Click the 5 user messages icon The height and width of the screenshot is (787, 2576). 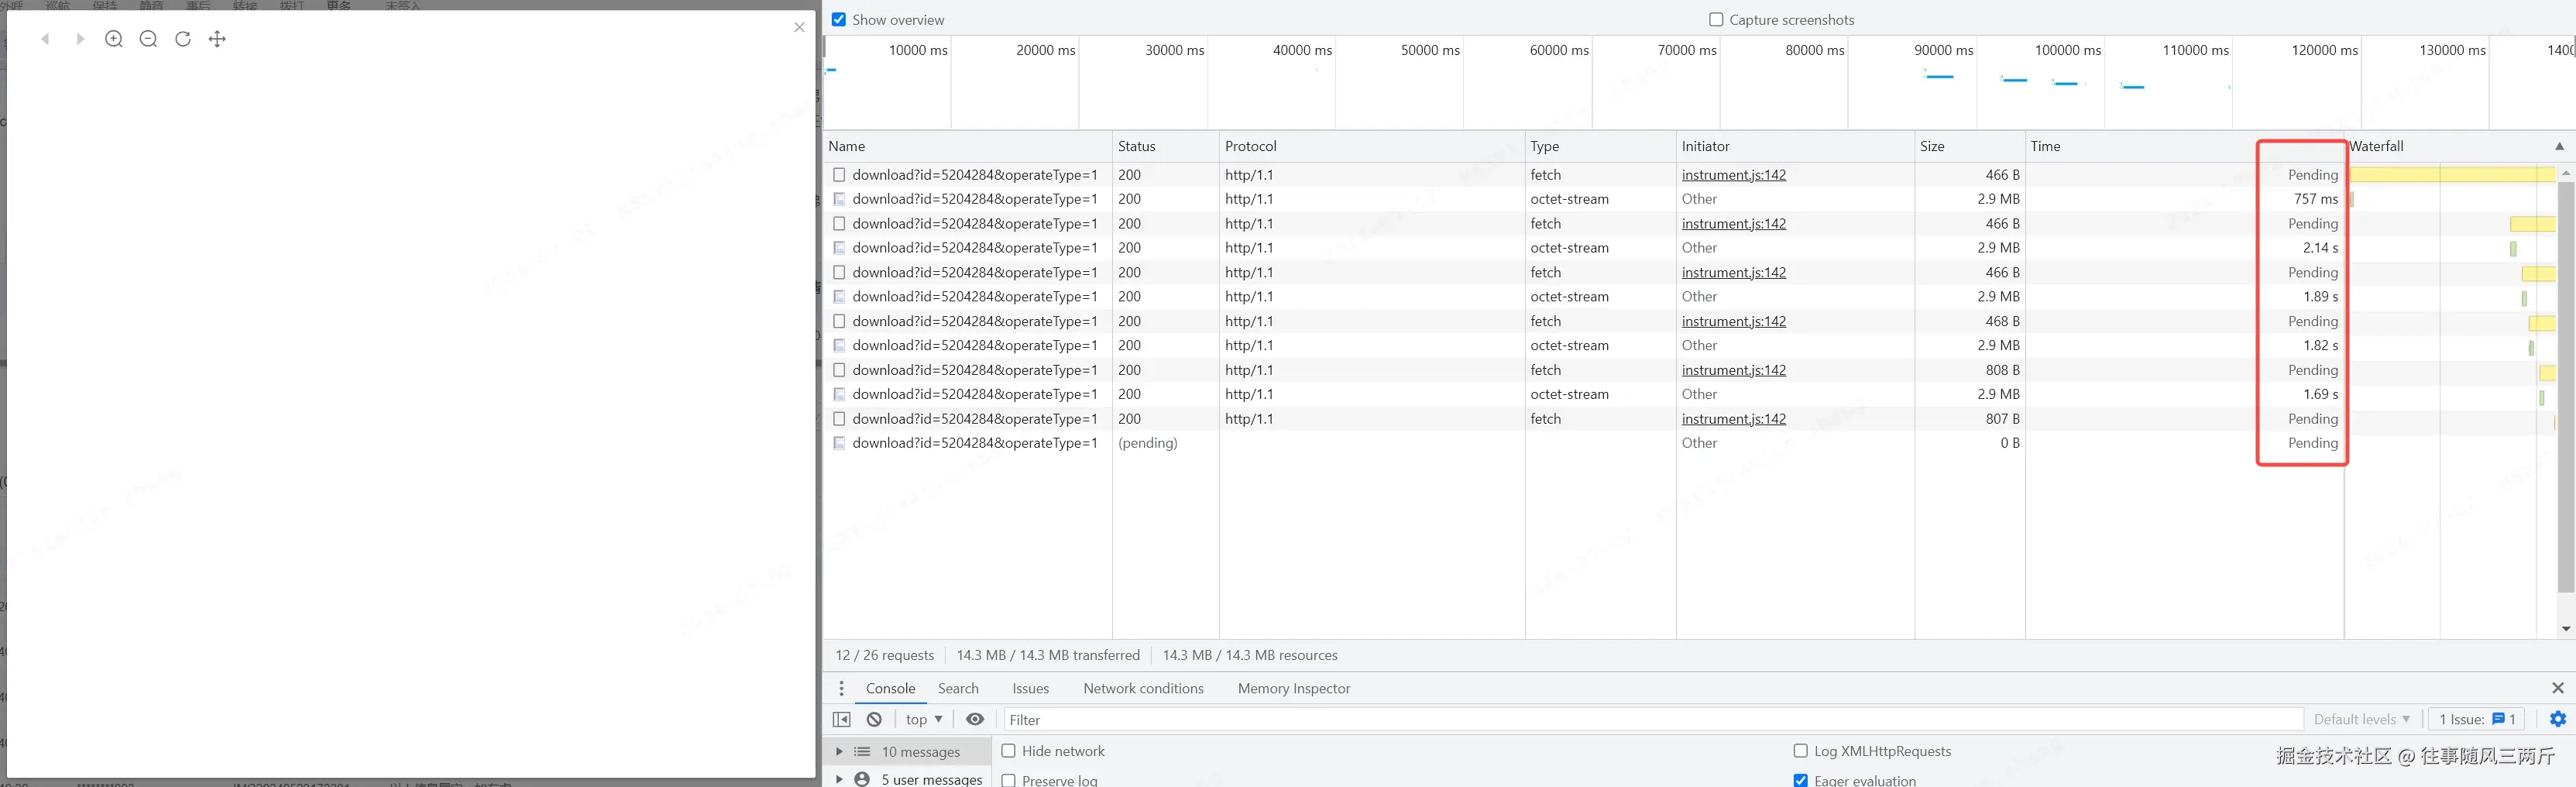click(x=862, y=779)
